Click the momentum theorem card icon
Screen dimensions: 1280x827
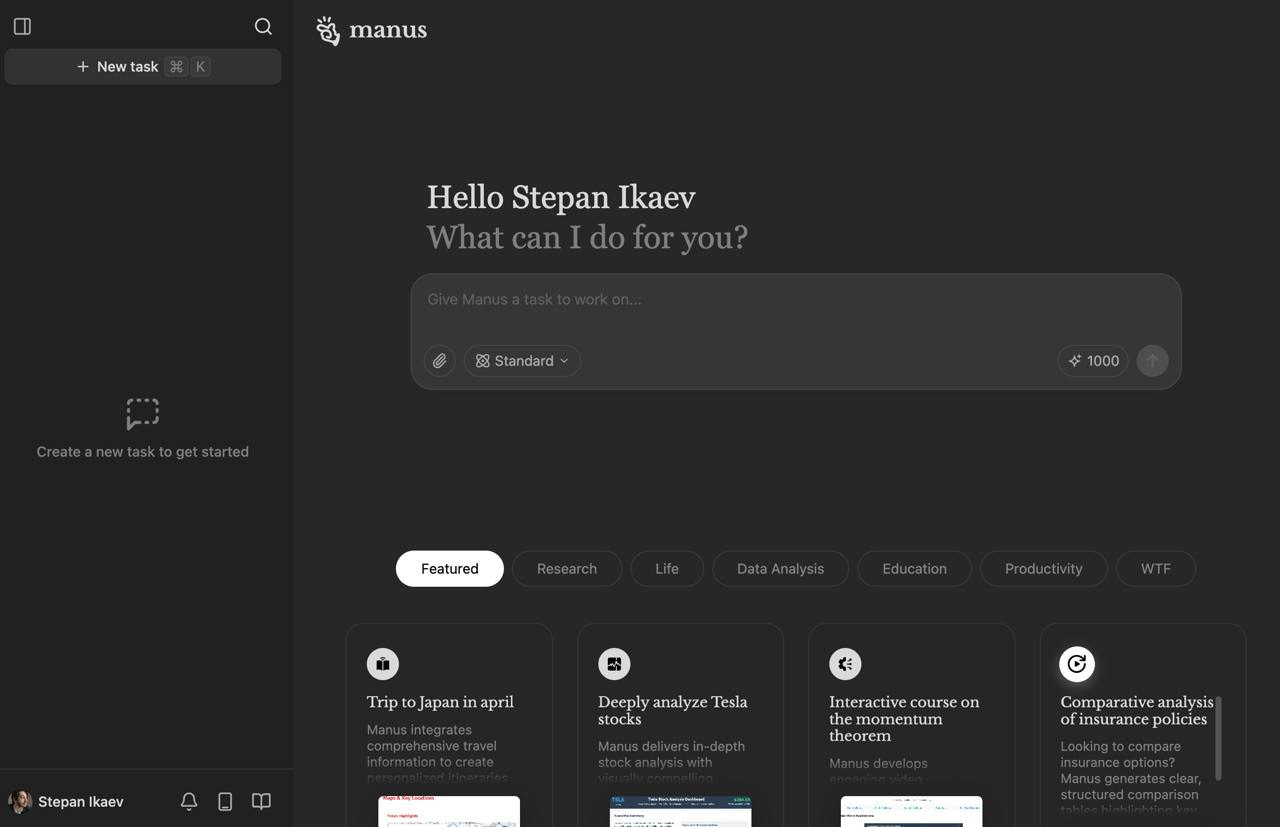coord(845,664)
